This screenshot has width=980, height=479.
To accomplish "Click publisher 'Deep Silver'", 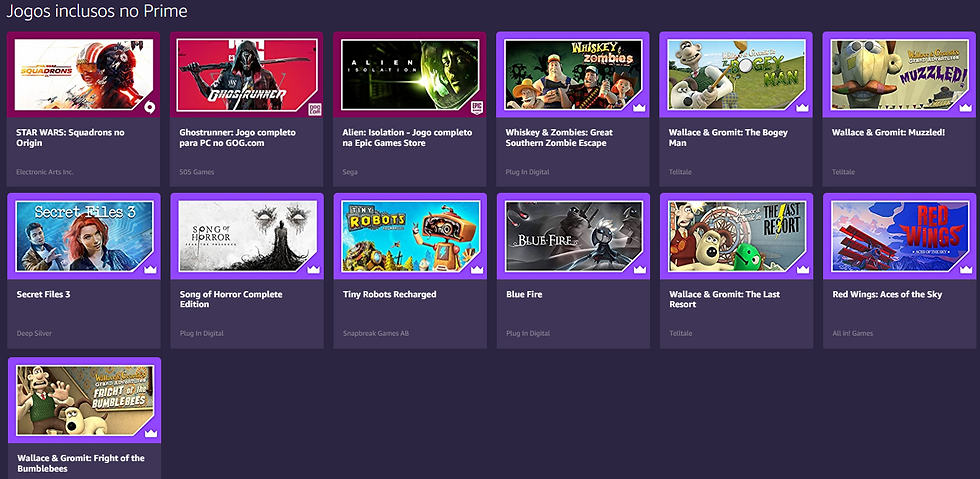I will (x=34, y=333).
